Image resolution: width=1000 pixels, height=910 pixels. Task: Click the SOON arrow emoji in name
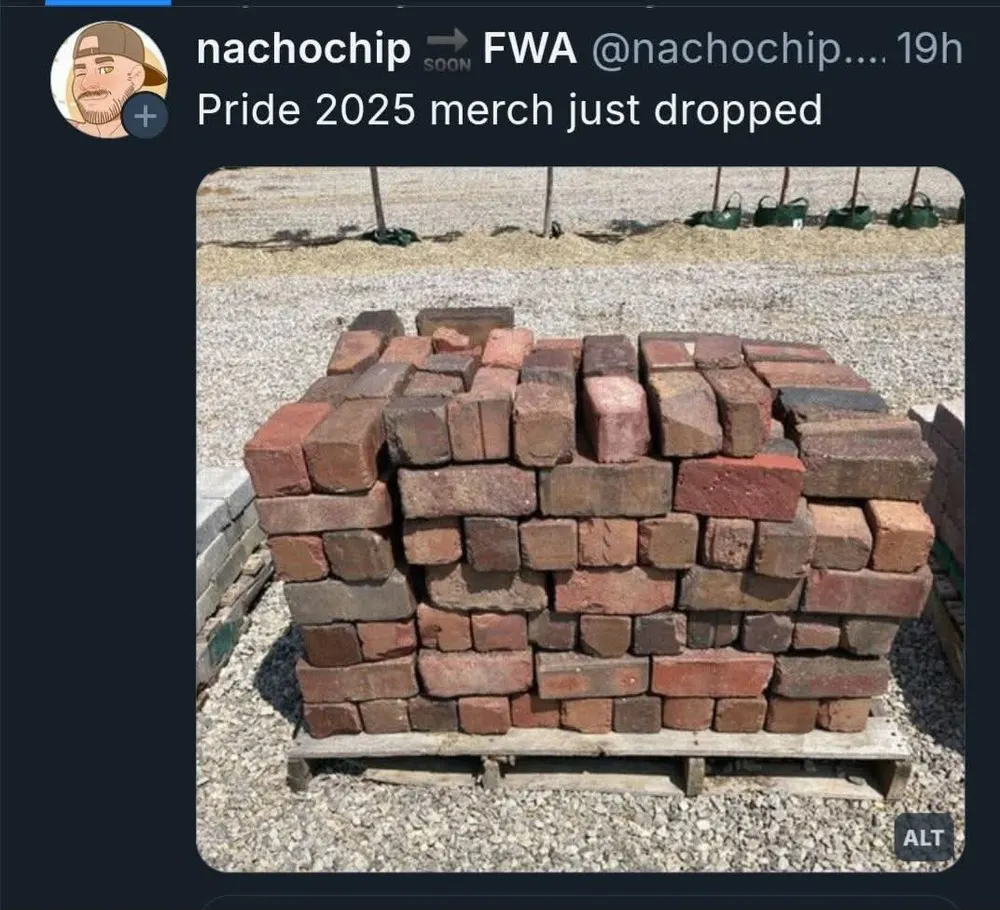[x=447, y=52]
